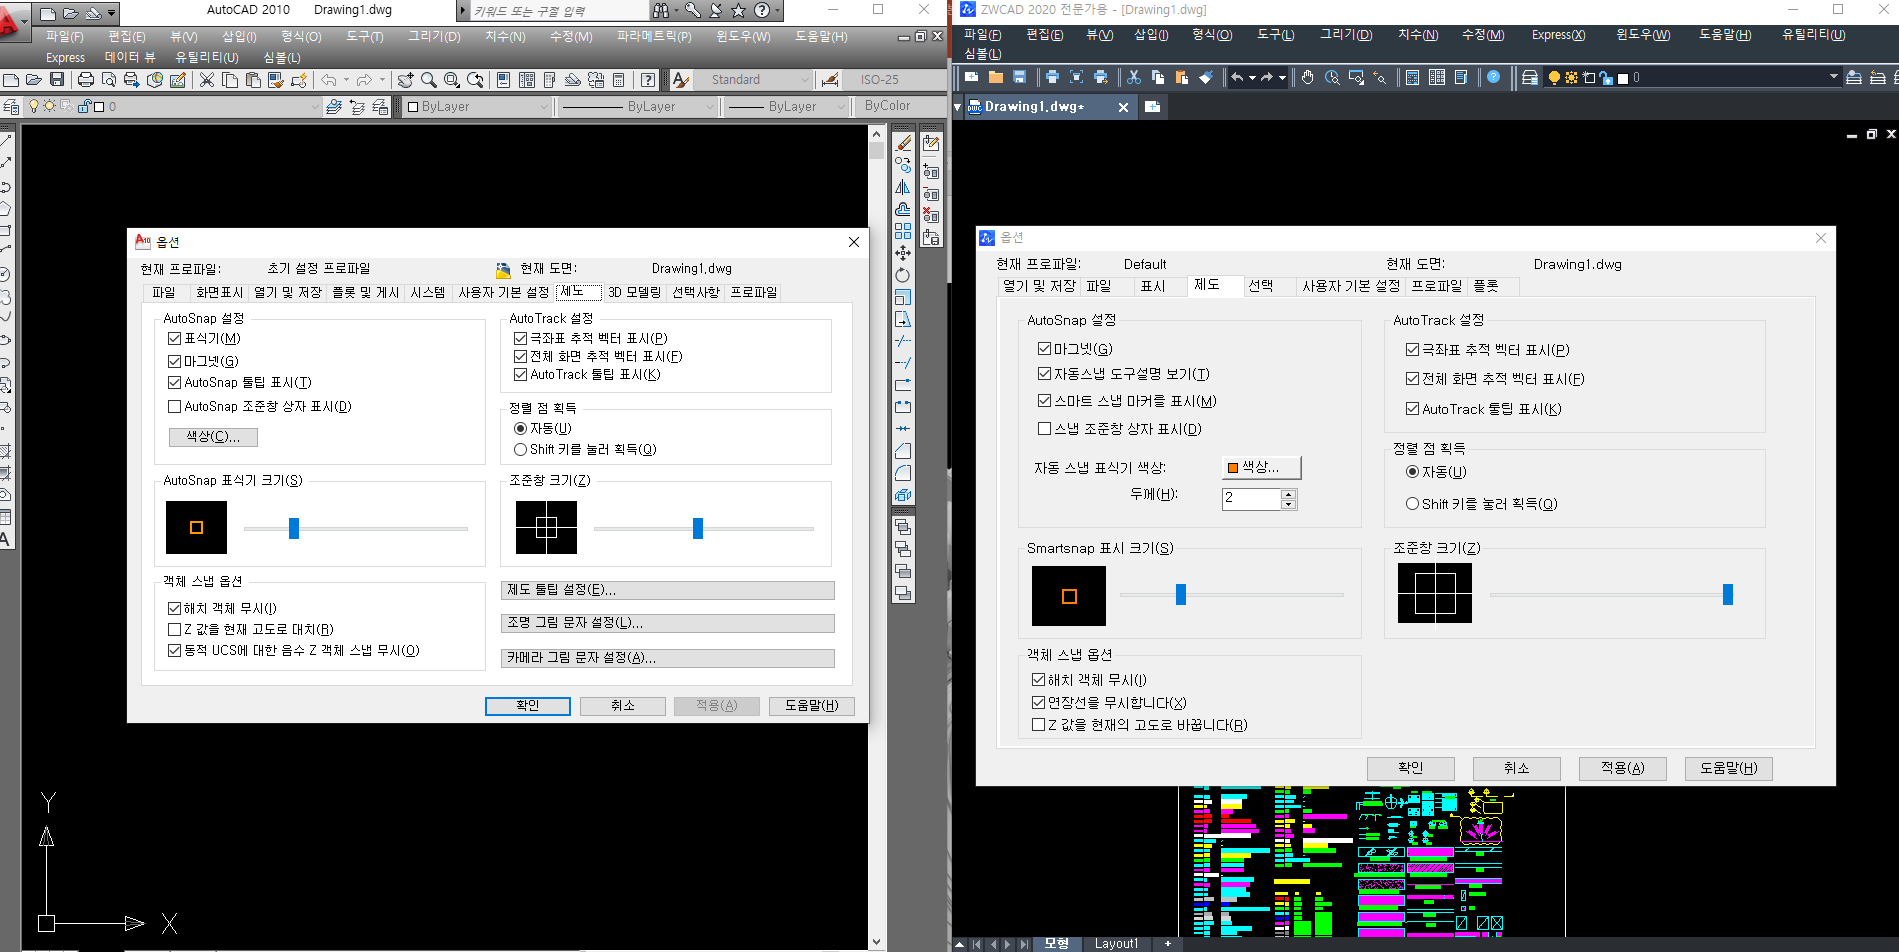The height and width of the screenshot is (952, 1899).
Task: Click 적용(A) button in ZWCAD options
Action: click(1622, 768)
